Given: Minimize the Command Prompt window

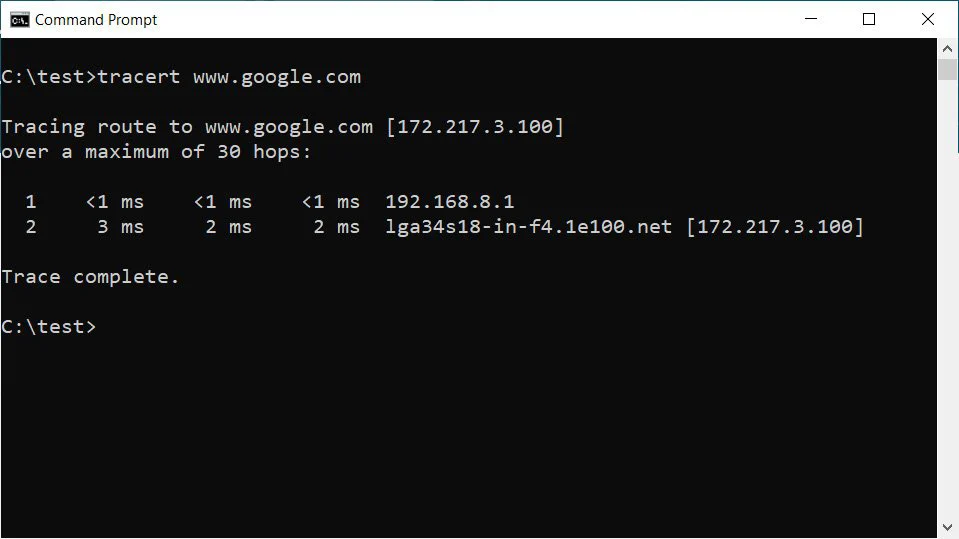Looking at the screenshot, I should click(814, 19).
